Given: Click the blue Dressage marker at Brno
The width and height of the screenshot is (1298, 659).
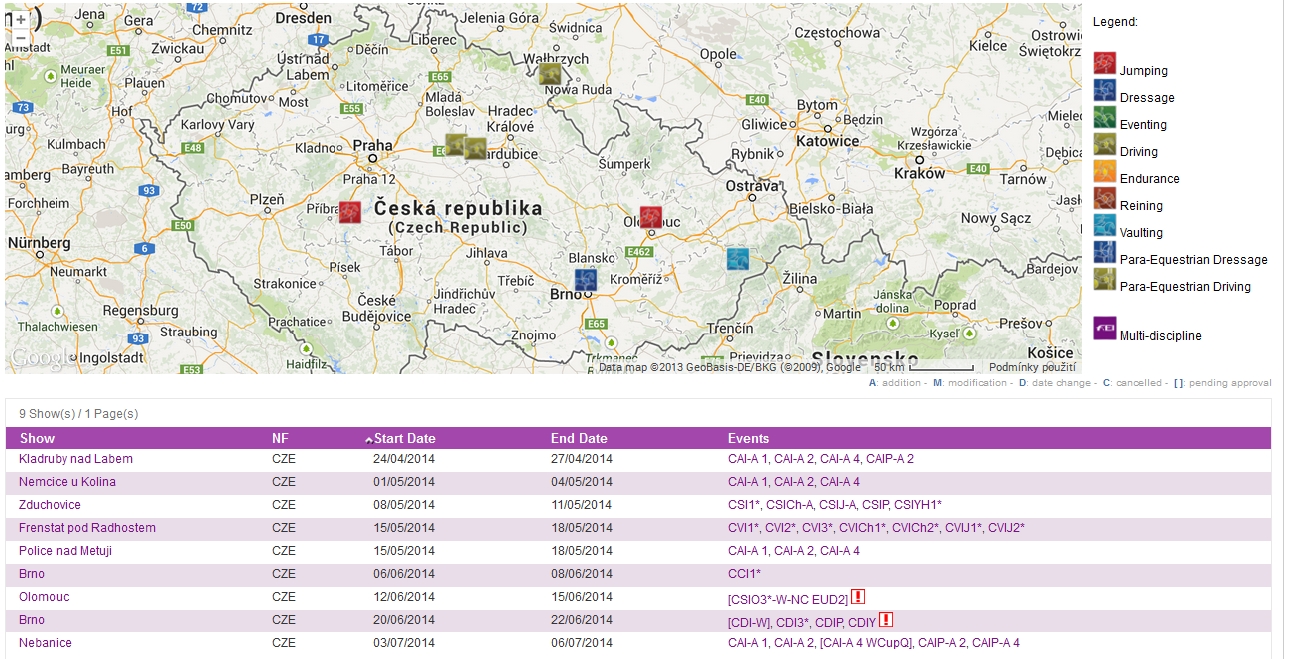Looking at the screenshot, I should 586,280.
